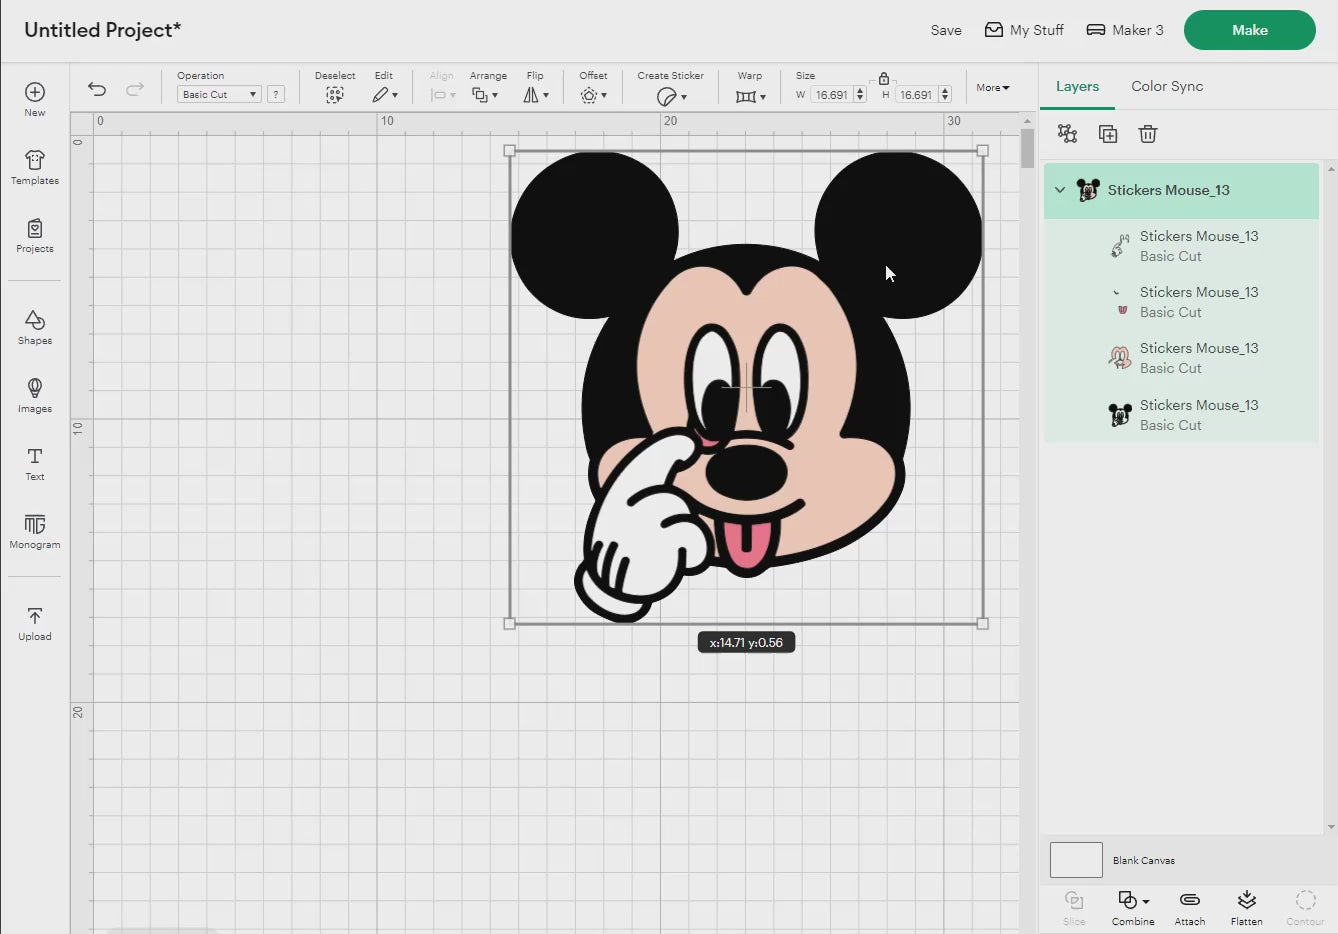Select the tongue layer row

pos(1181,302)
